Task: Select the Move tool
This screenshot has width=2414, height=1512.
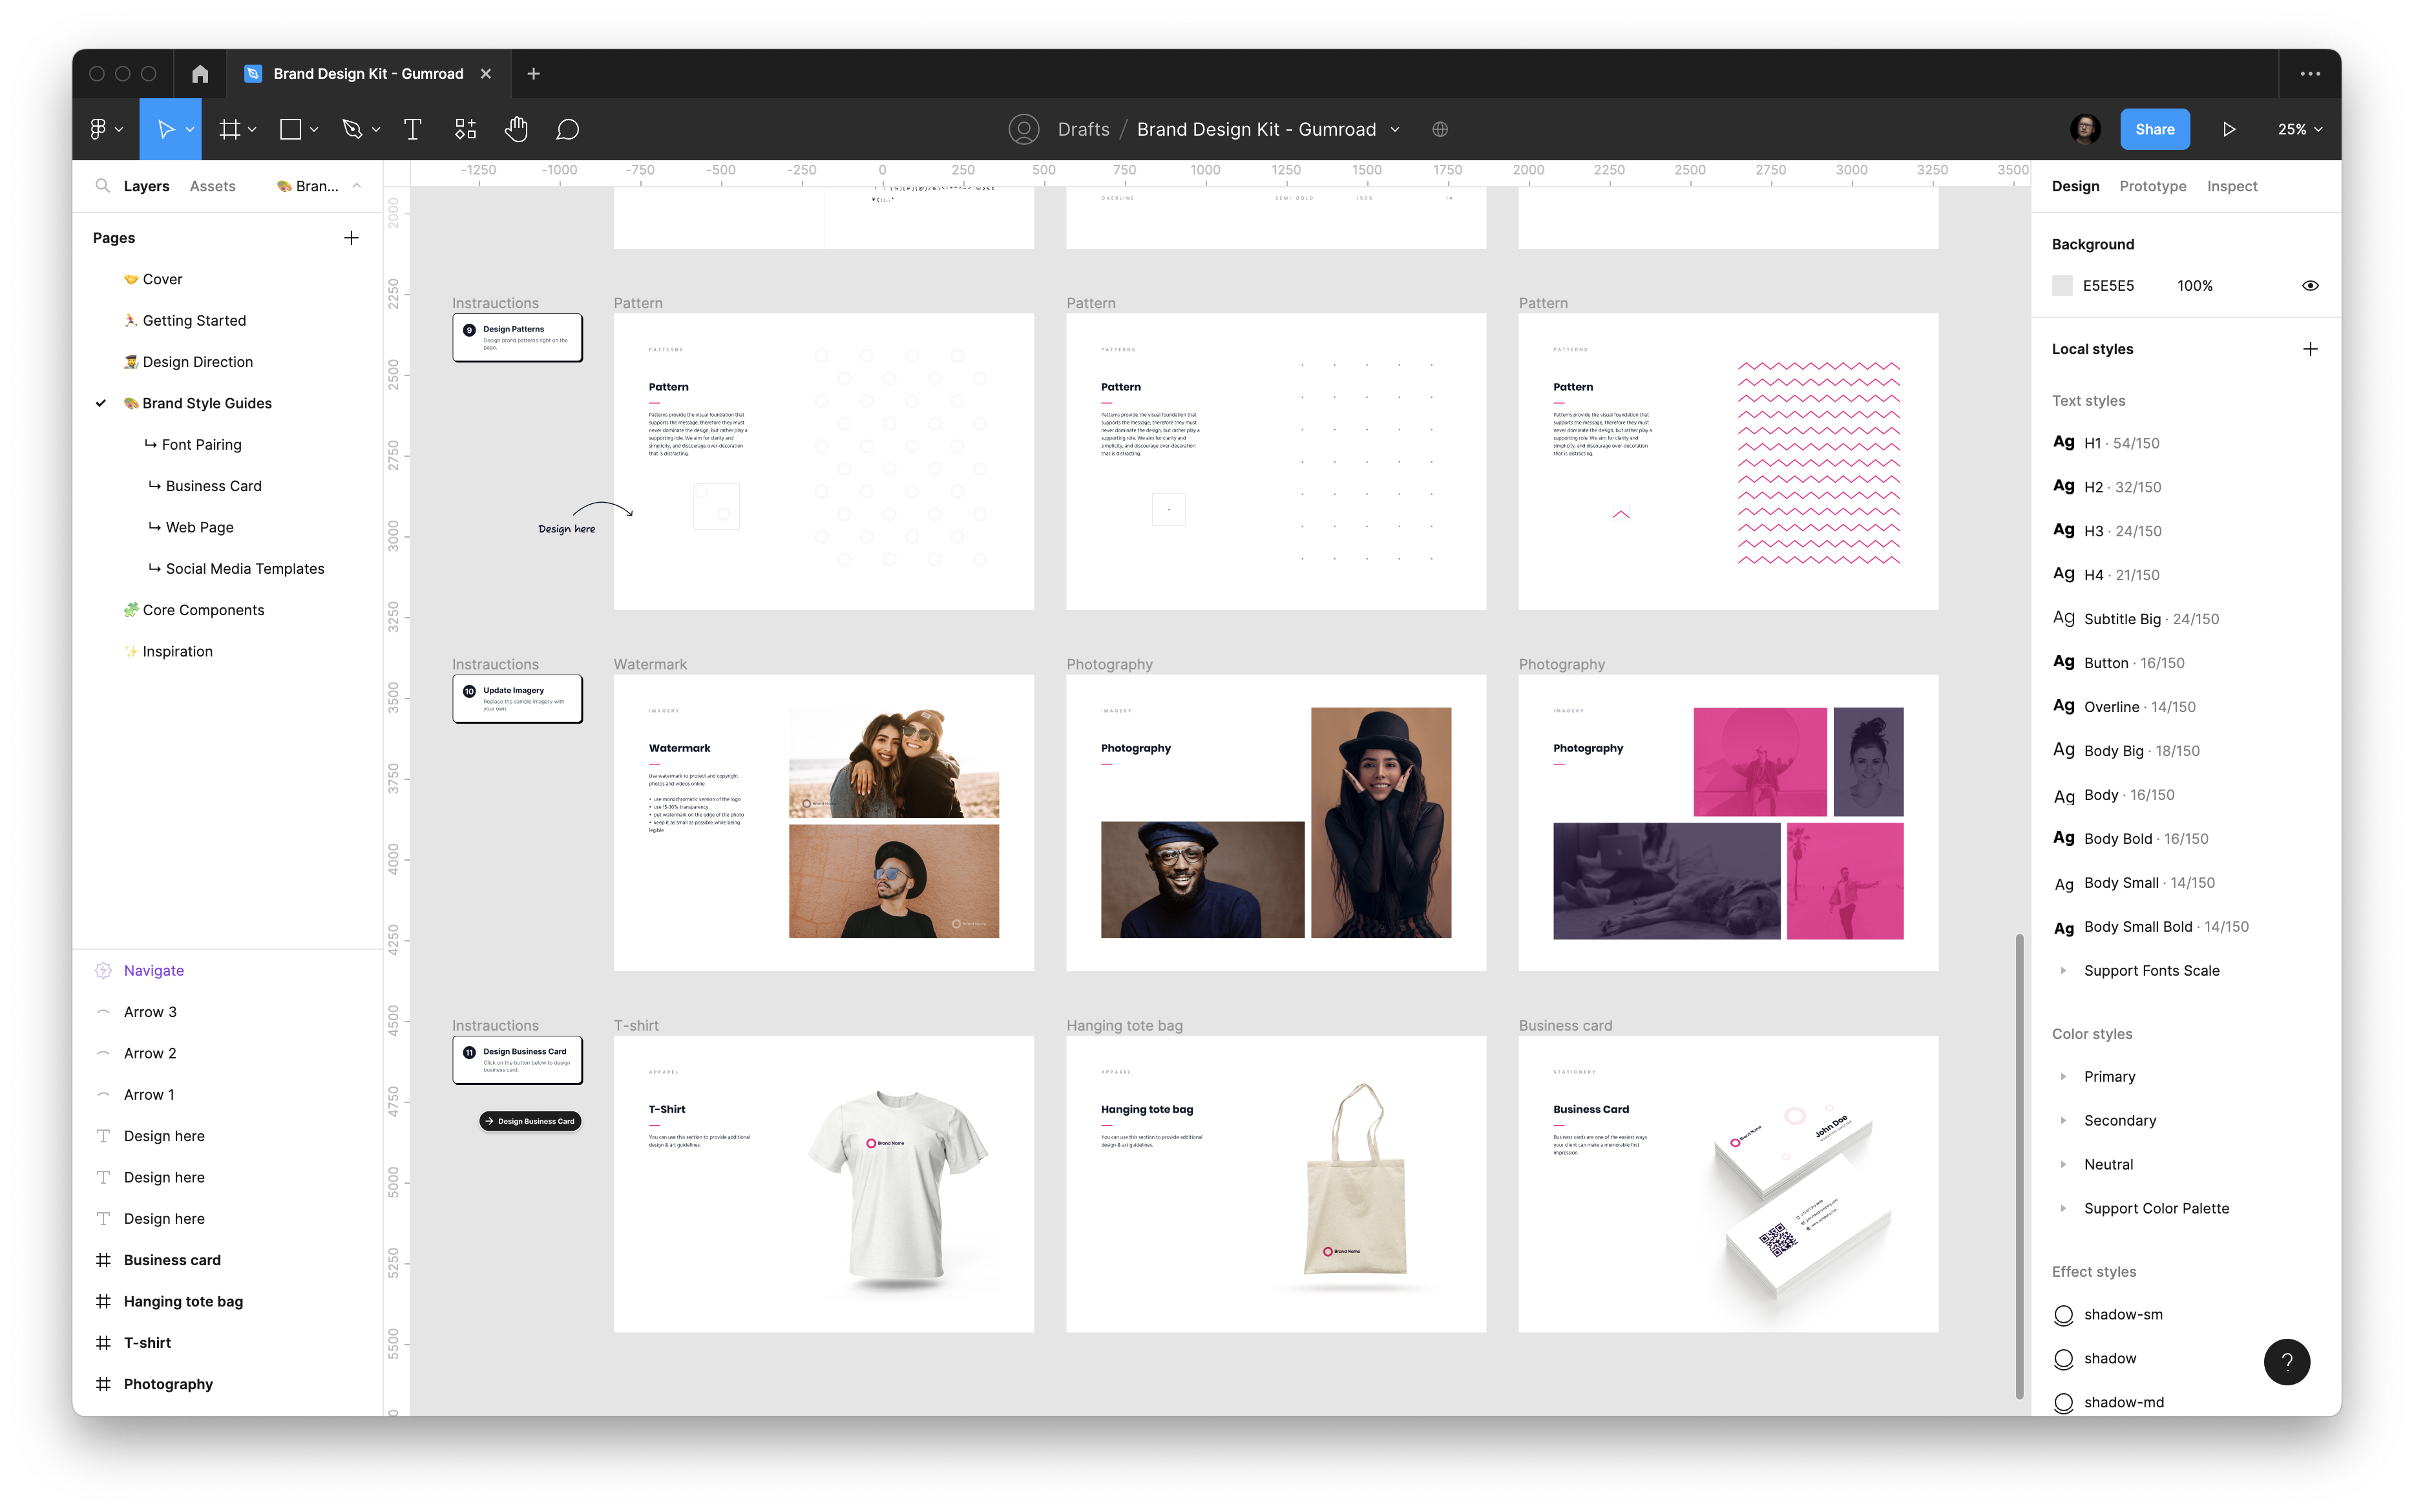Action: (165, 129)
